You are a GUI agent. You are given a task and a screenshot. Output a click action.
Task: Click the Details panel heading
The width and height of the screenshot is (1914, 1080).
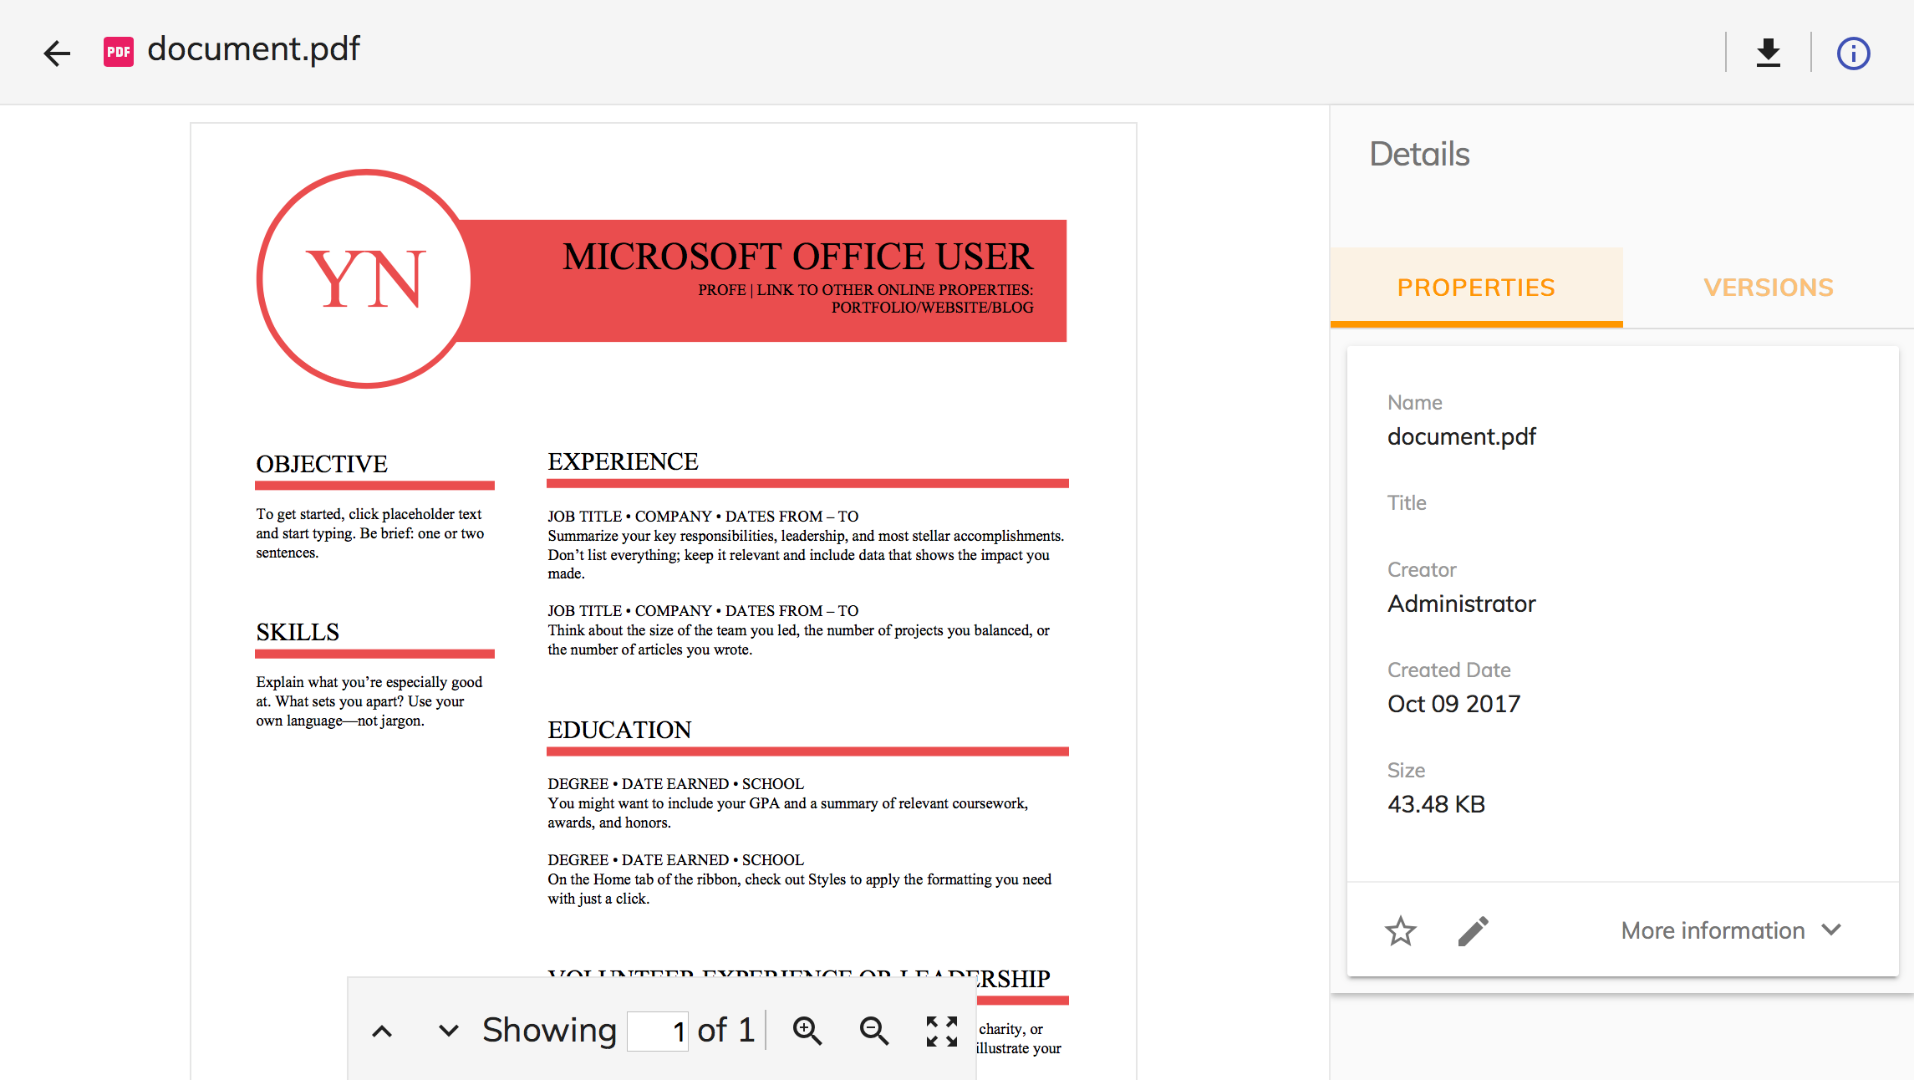[1419, 154]
